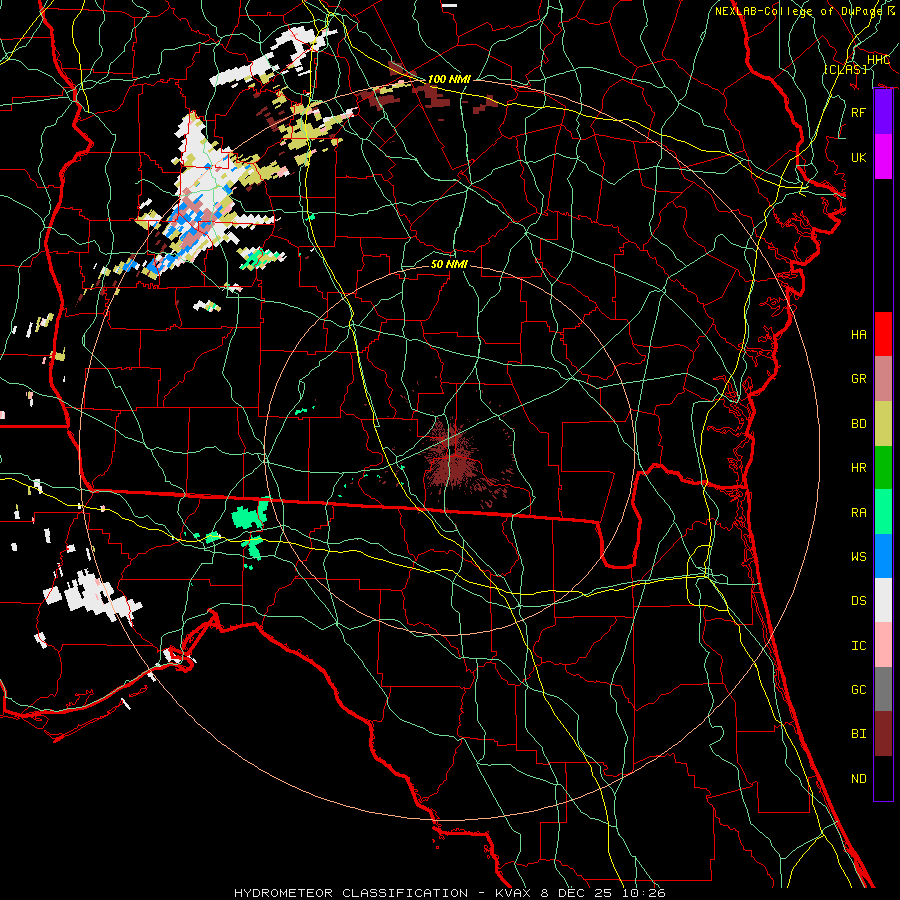Screen dimensions: 900x900
Task: Select the GR legend color block
Action: [x=883, y=379]
